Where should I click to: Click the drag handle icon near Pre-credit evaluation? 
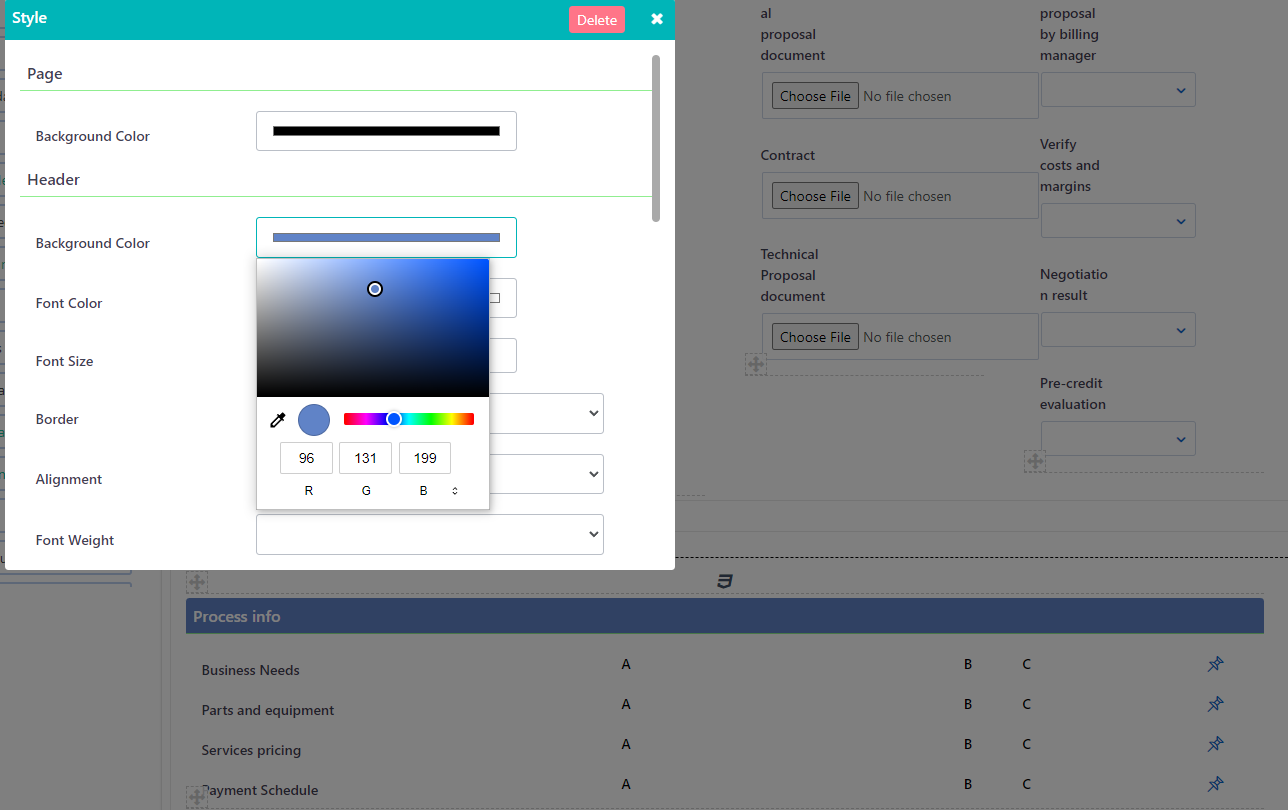click(1036, 462)
